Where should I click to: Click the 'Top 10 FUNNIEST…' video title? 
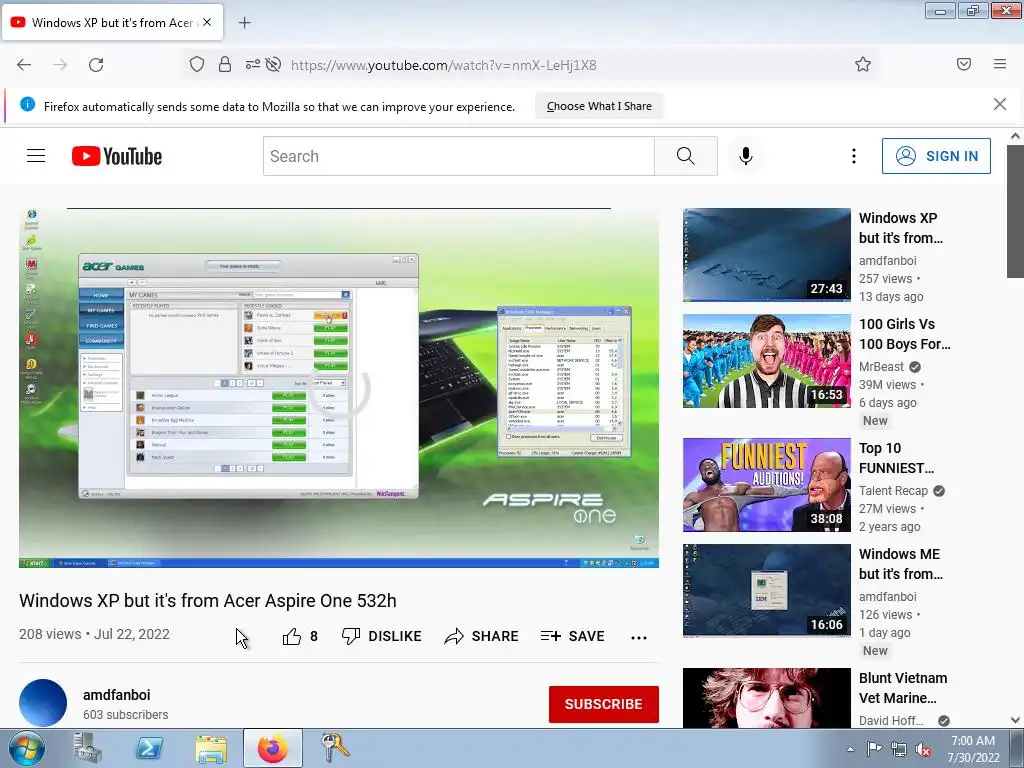coord(896,458)
